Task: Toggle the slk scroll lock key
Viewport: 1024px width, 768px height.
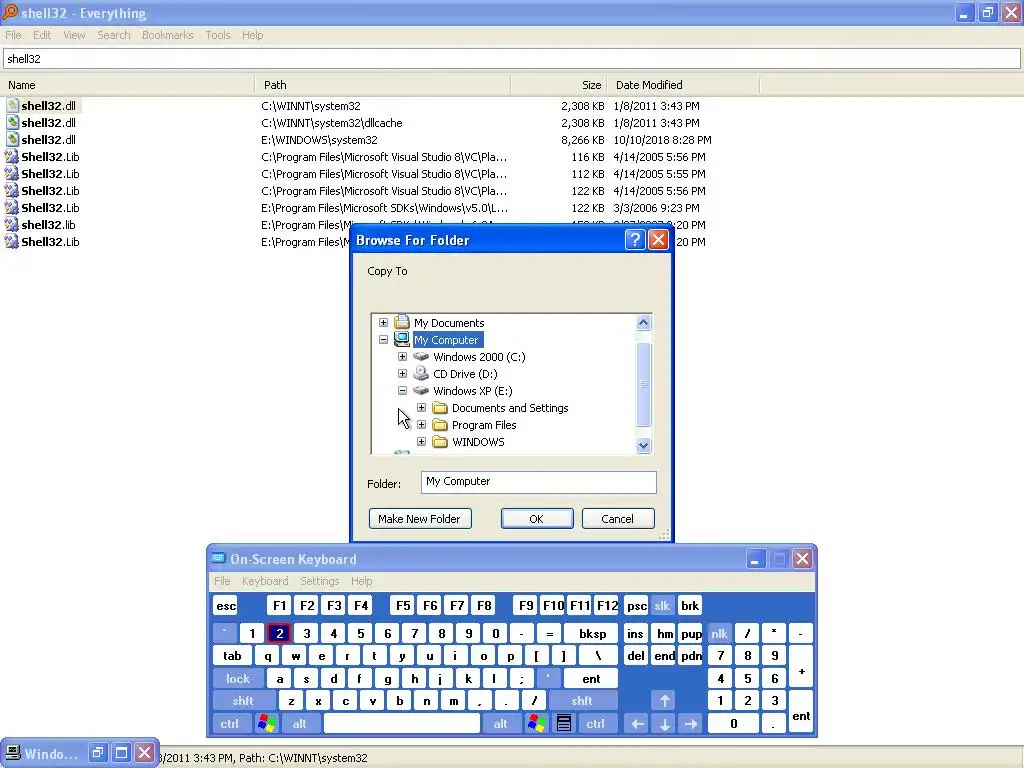Action: coord(662,605)
